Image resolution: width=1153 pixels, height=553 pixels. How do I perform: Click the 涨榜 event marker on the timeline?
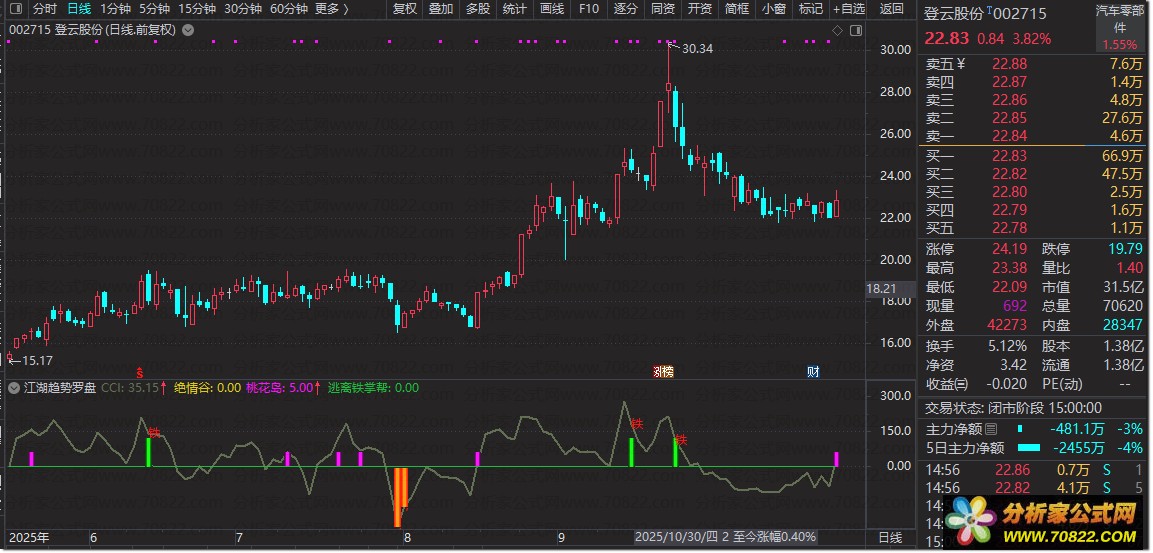tap(663, 371)
